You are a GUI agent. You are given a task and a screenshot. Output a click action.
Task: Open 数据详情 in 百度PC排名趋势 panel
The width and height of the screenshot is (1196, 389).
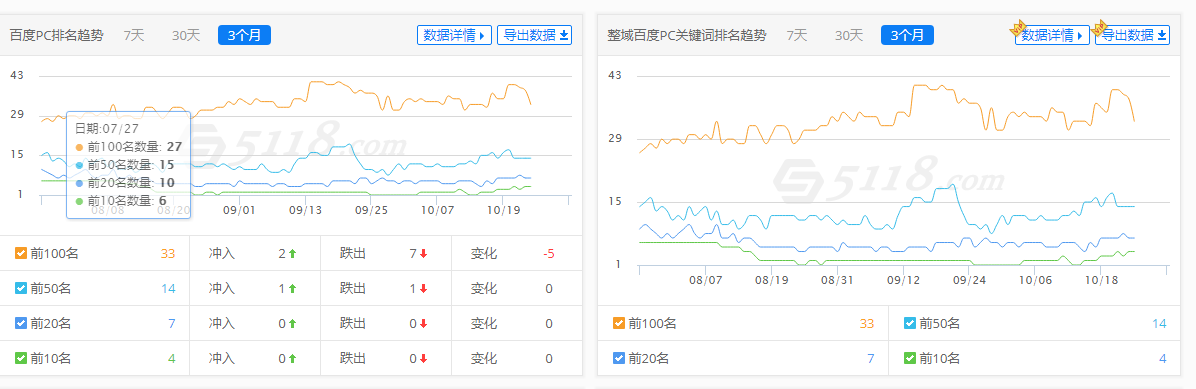(455, 35)
